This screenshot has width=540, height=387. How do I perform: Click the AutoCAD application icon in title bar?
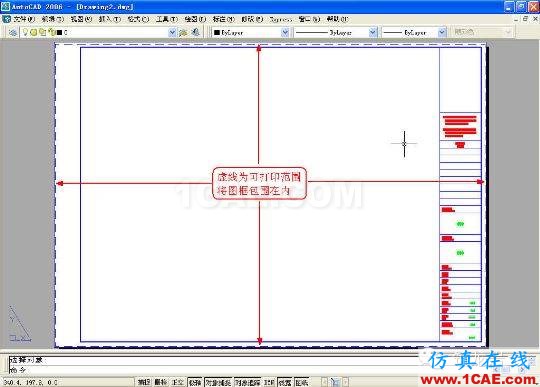(6, 6)
